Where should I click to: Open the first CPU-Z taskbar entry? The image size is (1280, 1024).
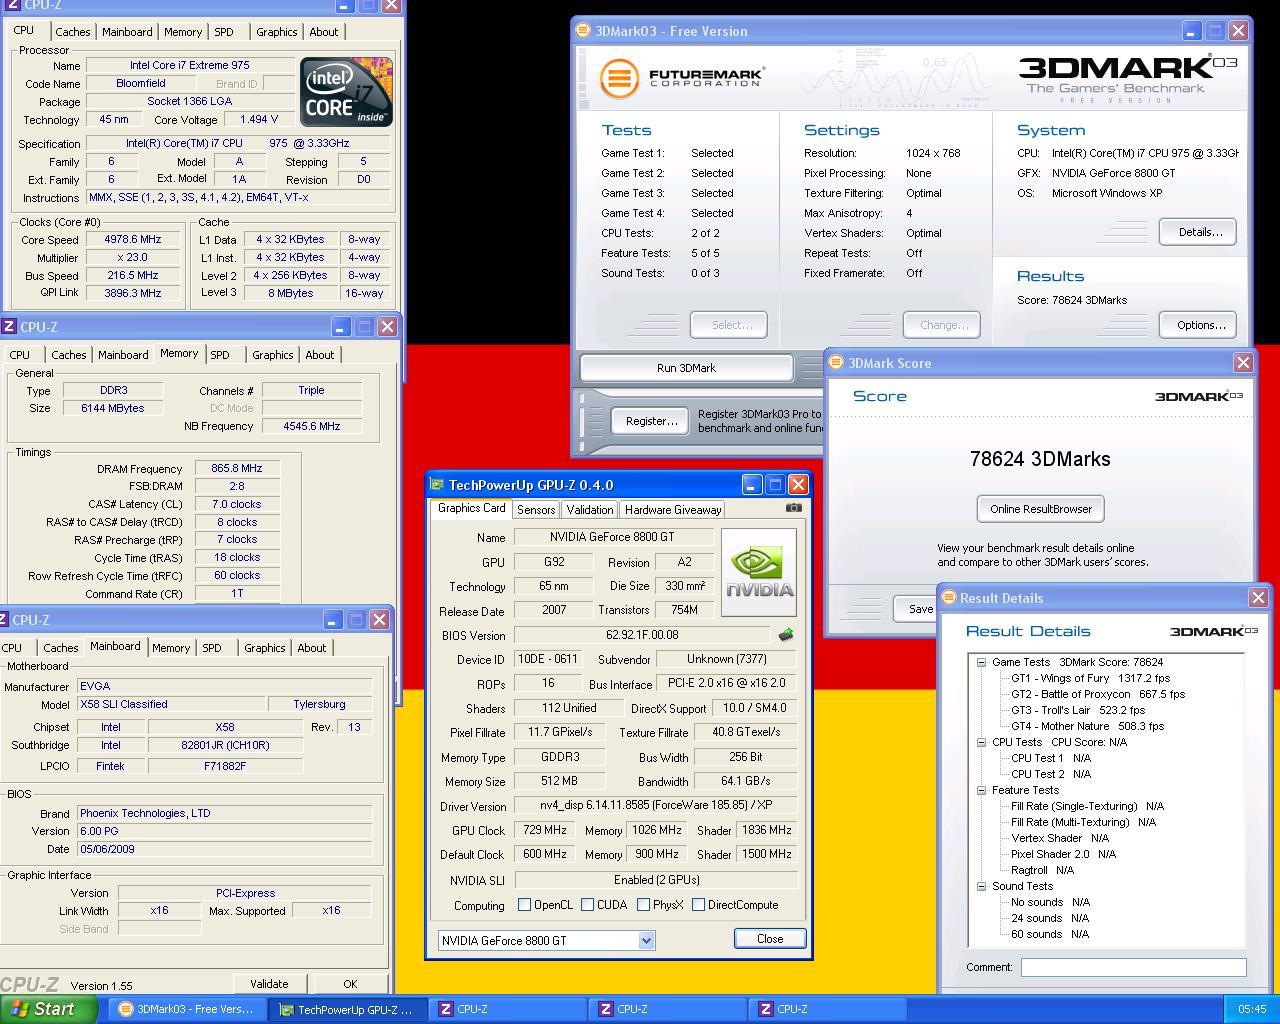coord(507,1009)
